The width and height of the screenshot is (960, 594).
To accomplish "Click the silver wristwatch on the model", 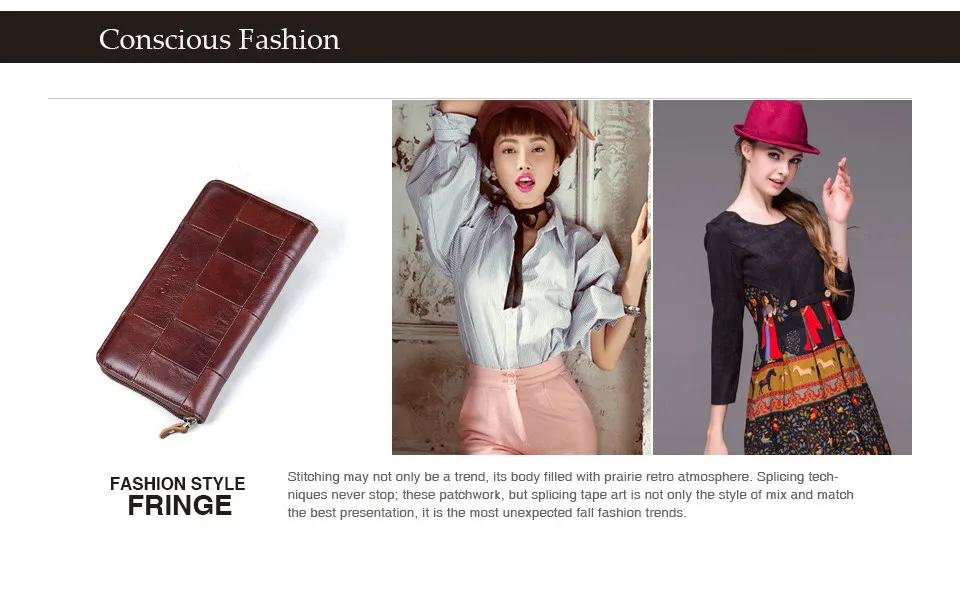I will point(632,311).
